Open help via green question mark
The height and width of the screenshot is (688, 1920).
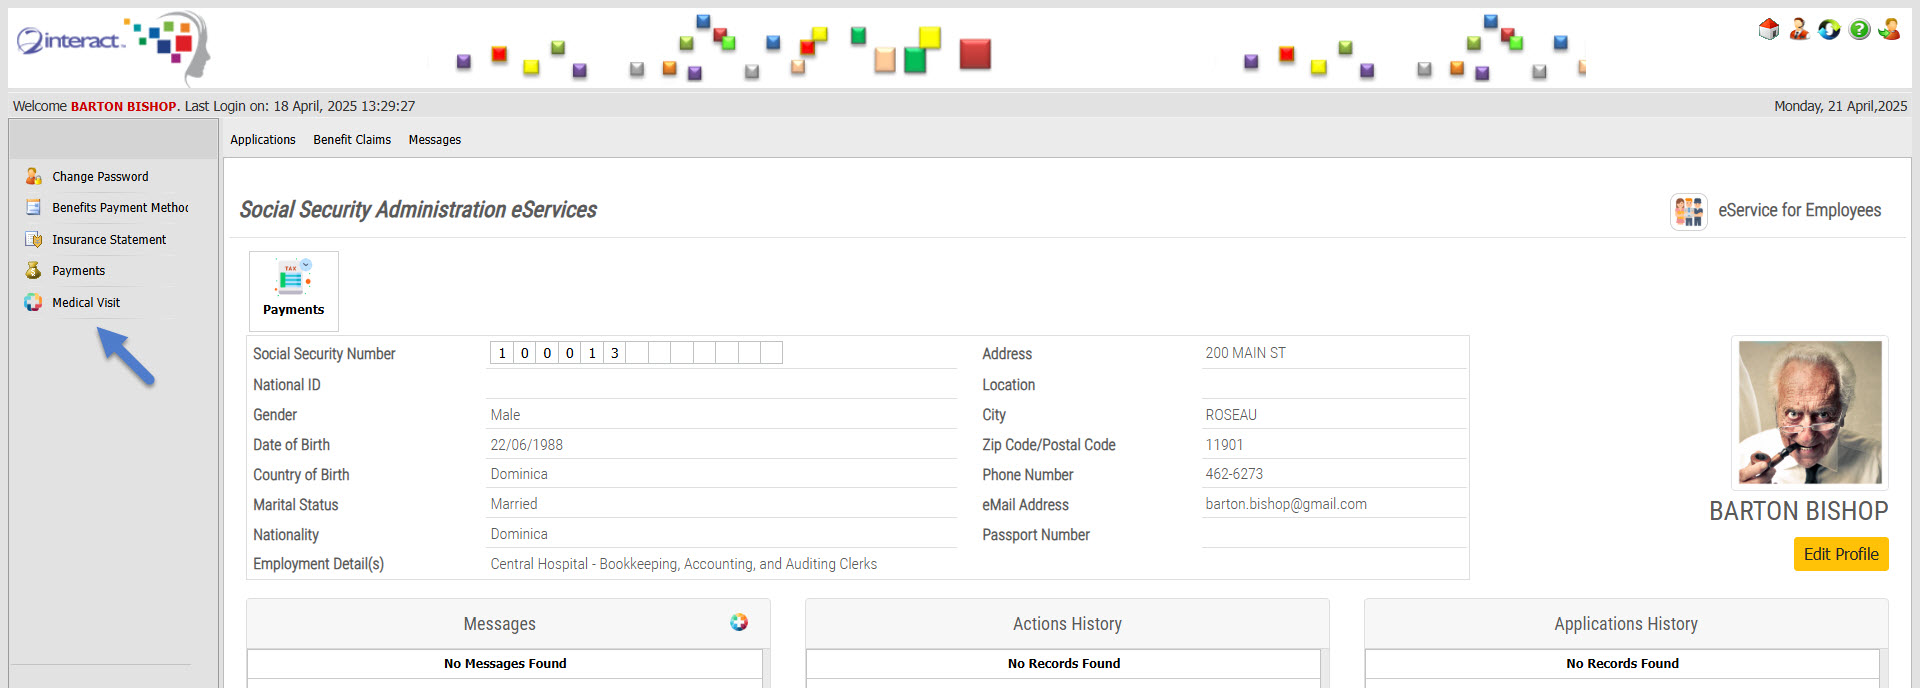tap(1859, 30)
